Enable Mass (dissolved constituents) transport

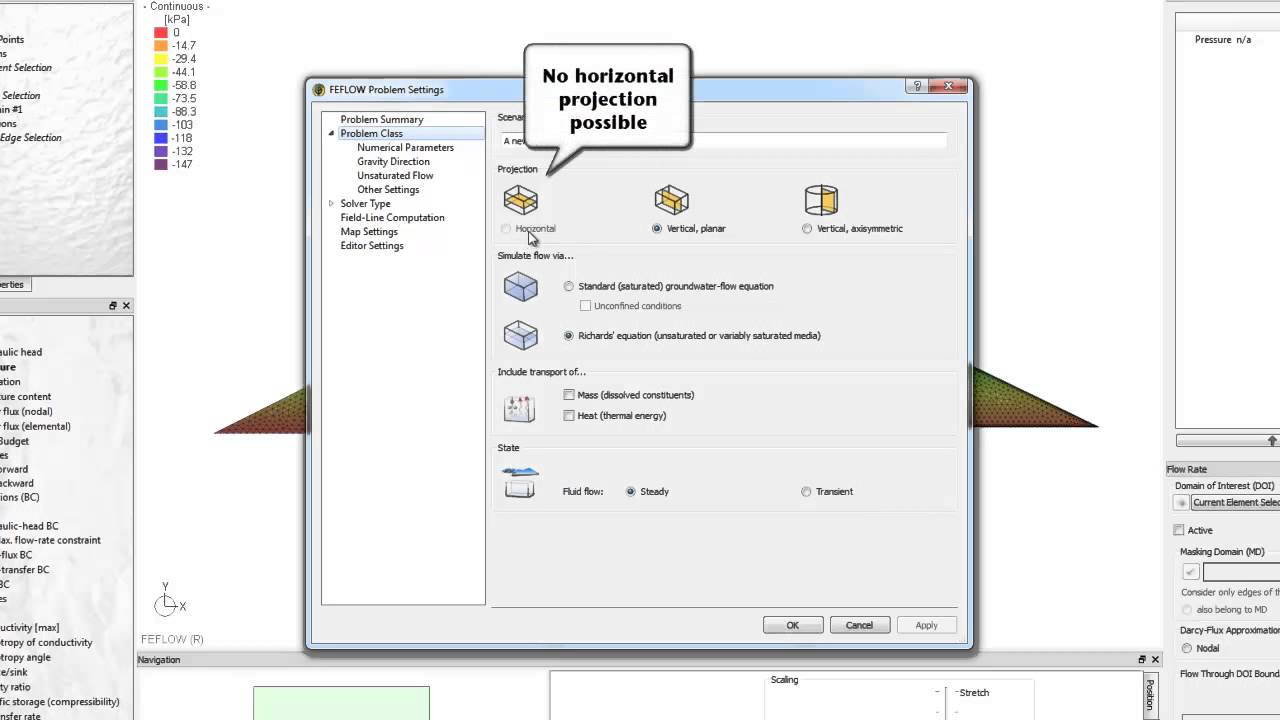[x=569, y=395]
